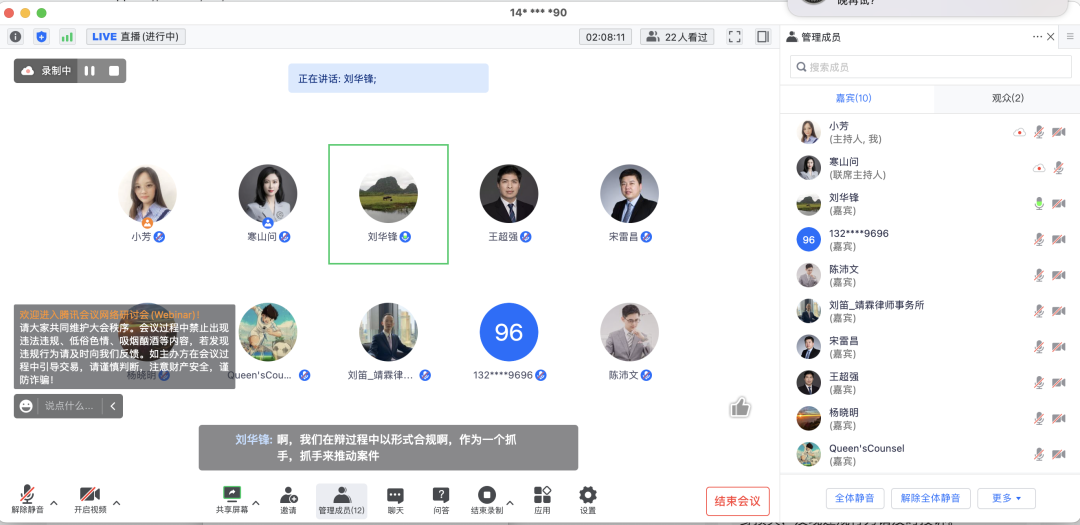The height and width of the screenshot is (525, 1080).
Task: Enter full screen mode
Action: click(x=735, y=37)
